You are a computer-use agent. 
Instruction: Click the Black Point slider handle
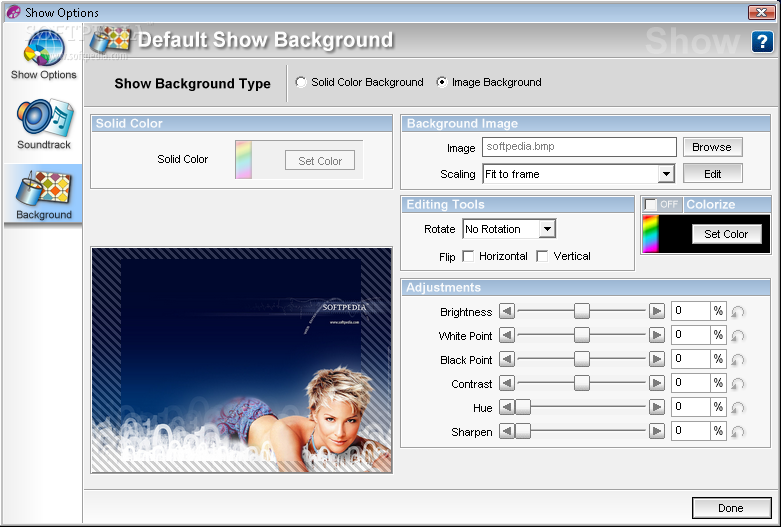tap(581, 359)
